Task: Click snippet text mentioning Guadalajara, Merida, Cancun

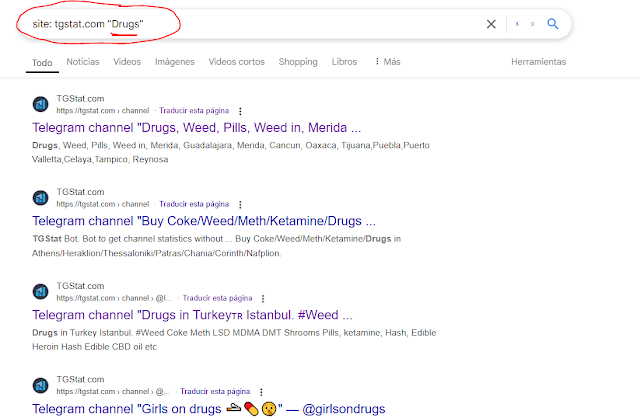Action: pyautogui.click(x=231, y=152)
